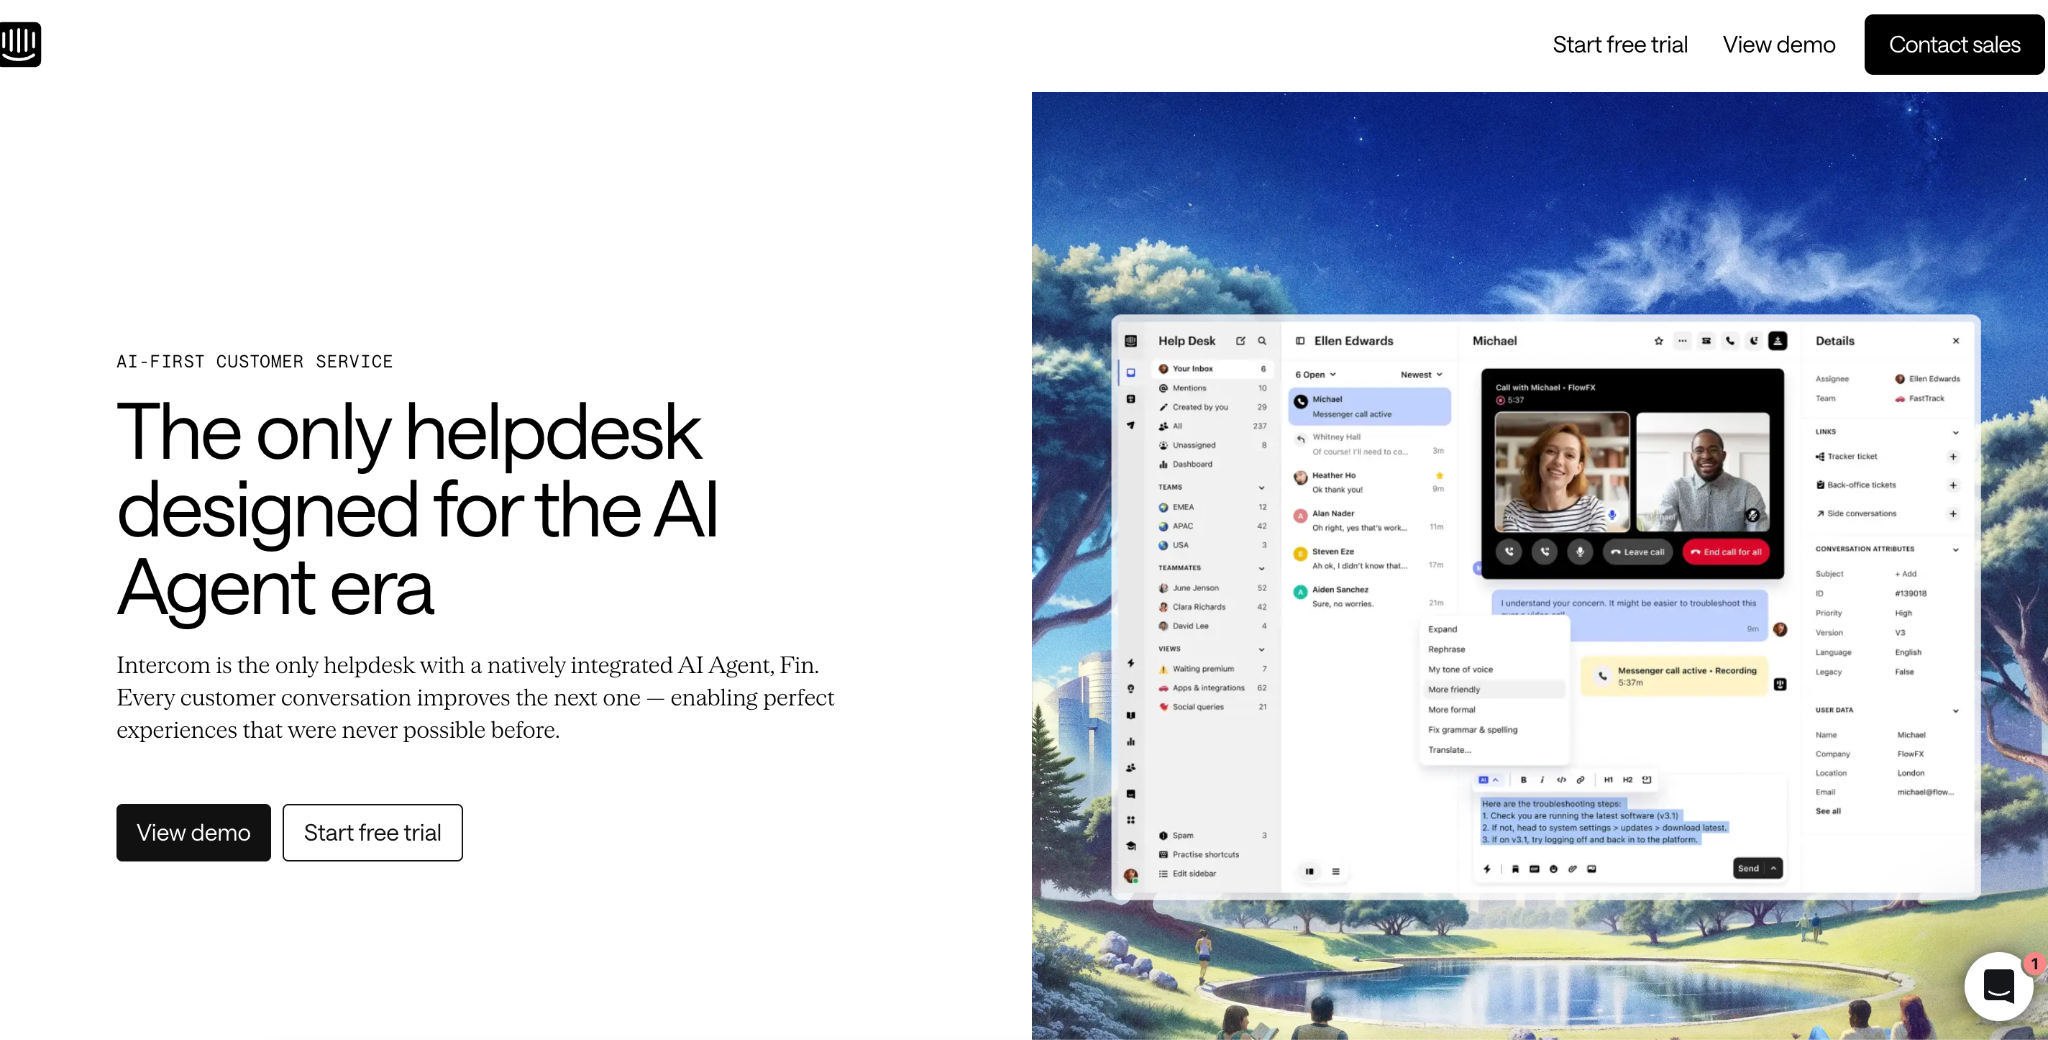The image size is (2048, 1040).
Task: Open the emoji picker in the reply footer
Action: (x=1553, y=869)
